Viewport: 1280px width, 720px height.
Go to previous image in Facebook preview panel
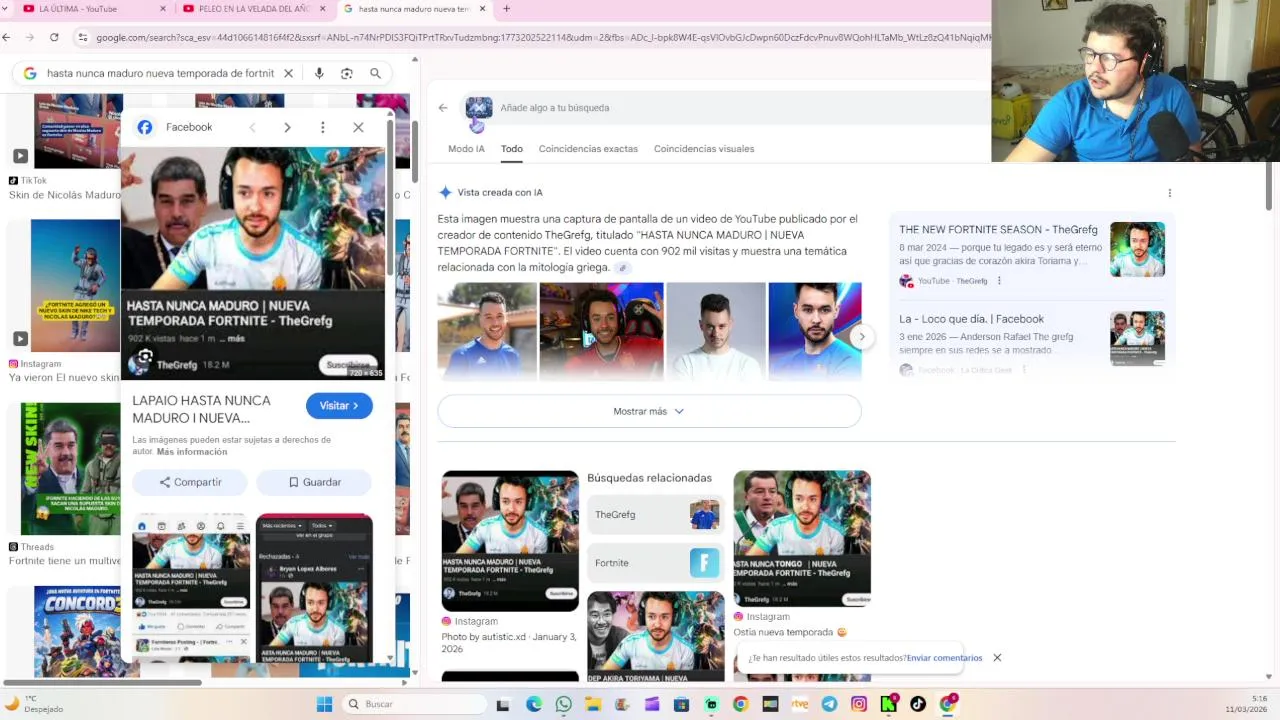[x=252, y=127]
